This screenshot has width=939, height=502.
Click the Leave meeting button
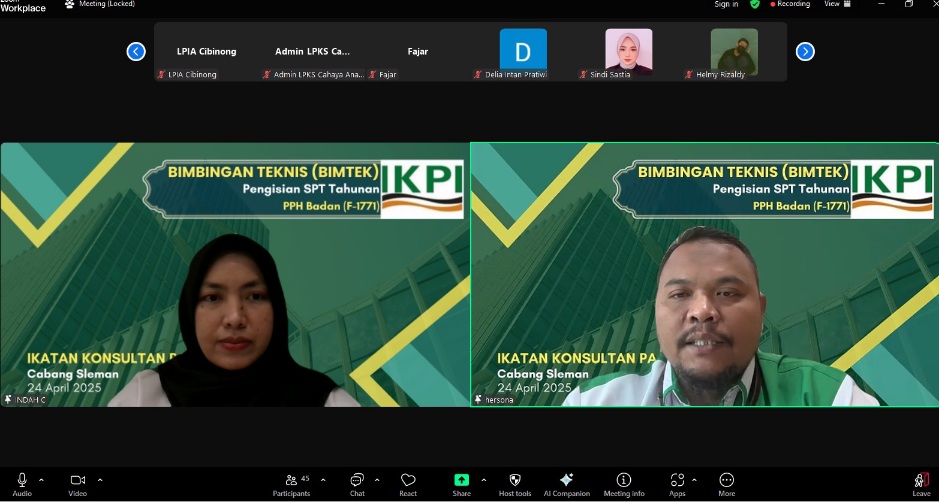click(922, 485)
